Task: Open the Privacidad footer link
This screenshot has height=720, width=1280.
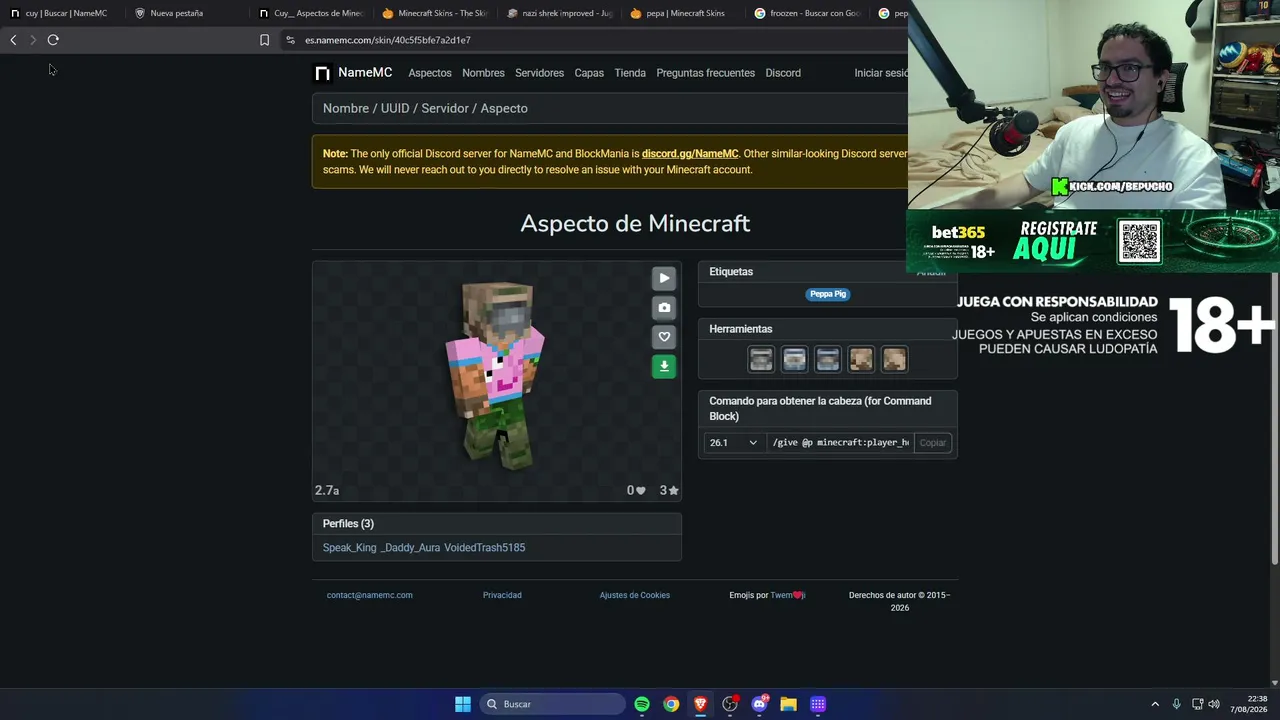Action: 502,595
